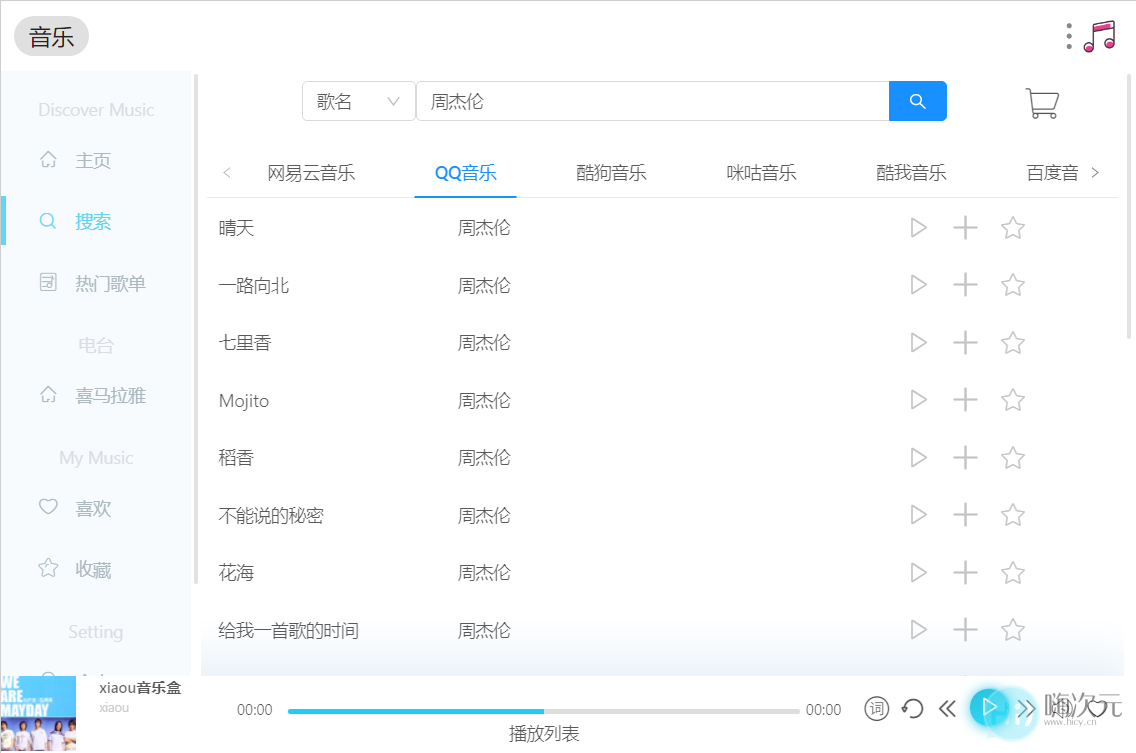The width and height of the screenshot is (1136, 753).
Task: Click the lyrics (词) icon in playback bar
Action: (876, 708)
